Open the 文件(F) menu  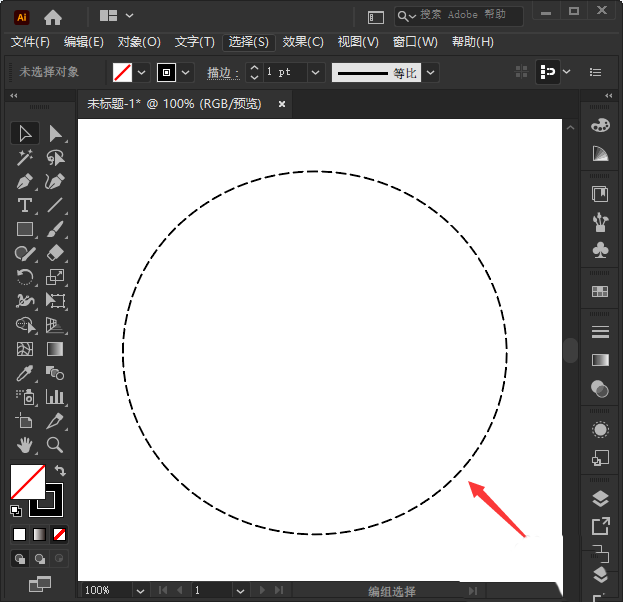tap(30, 42)
